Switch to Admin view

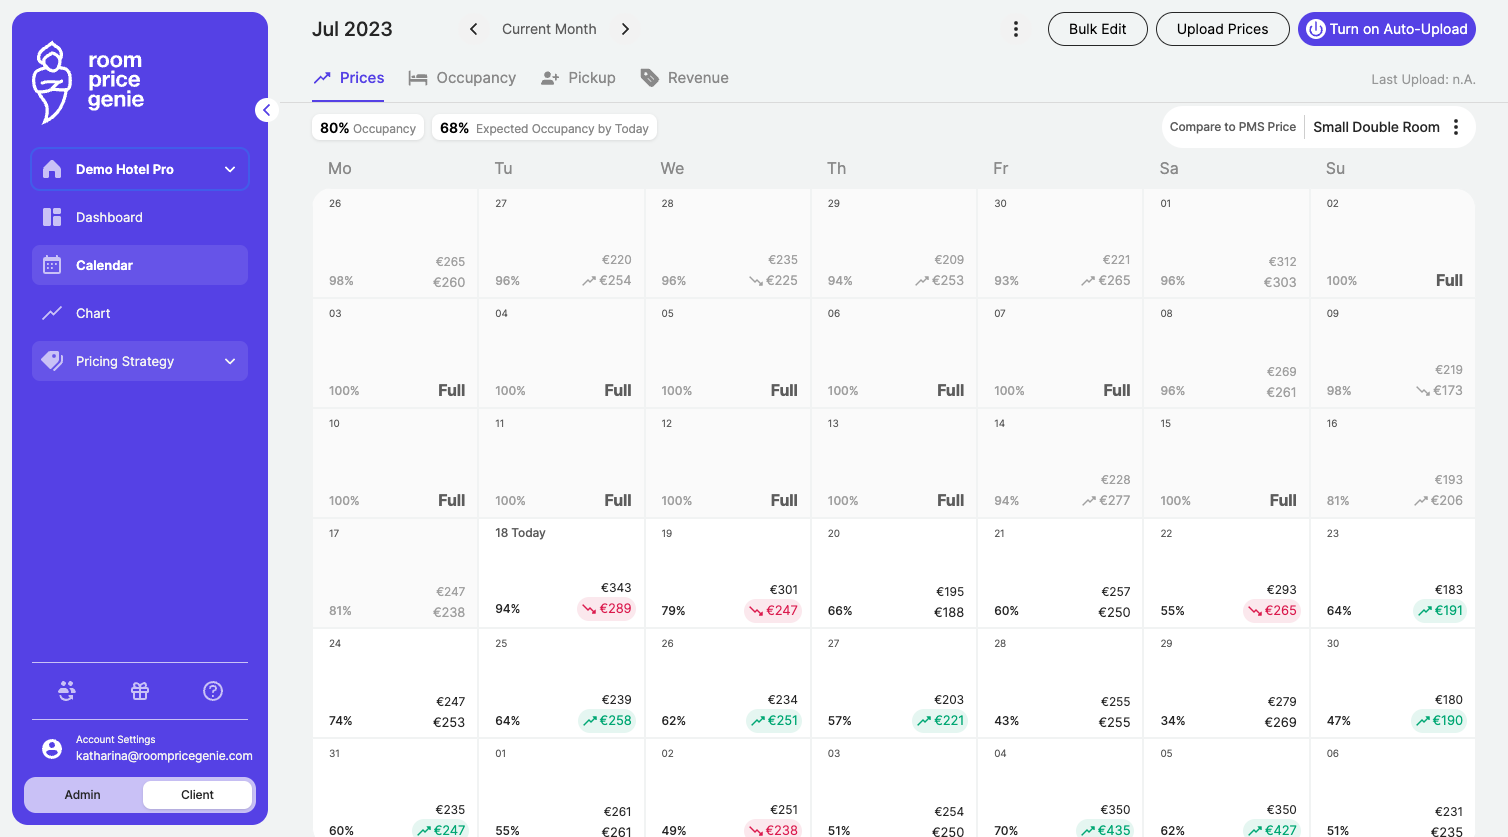(83, 795)
